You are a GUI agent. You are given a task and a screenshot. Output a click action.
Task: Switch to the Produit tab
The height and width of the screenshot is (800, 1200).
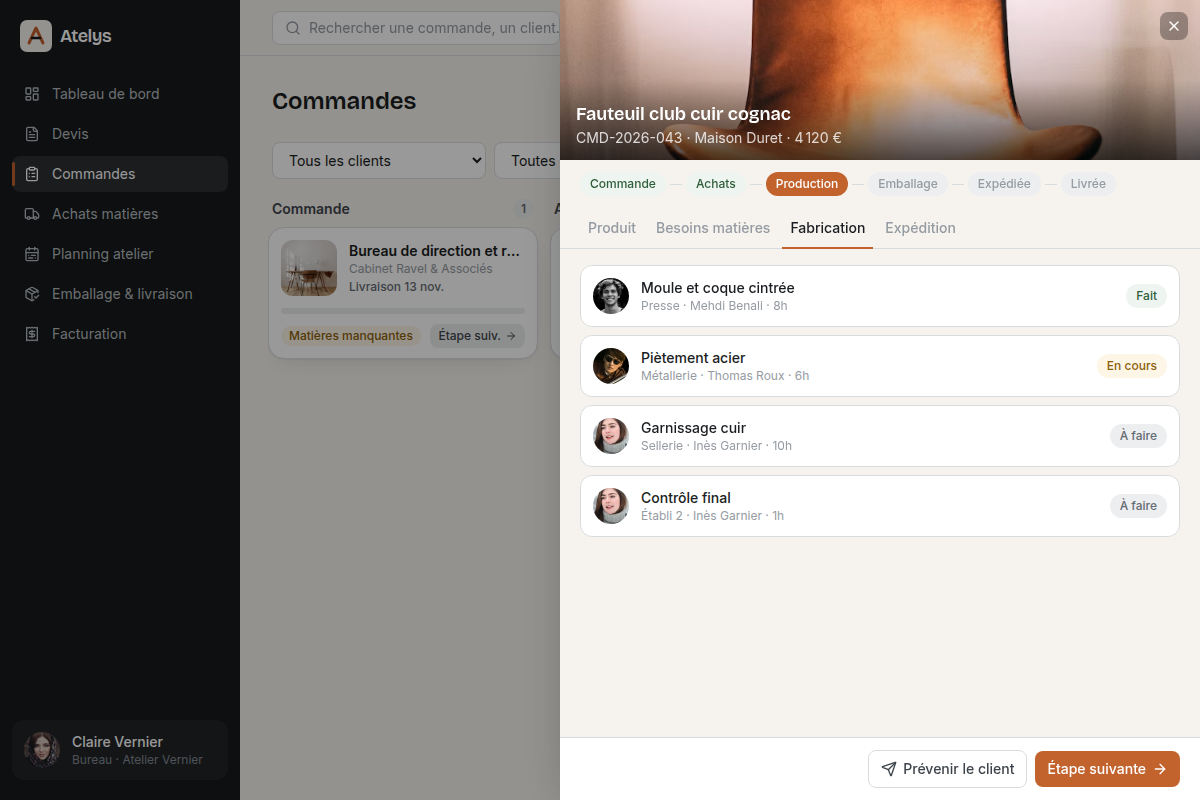tap(612, 228)
